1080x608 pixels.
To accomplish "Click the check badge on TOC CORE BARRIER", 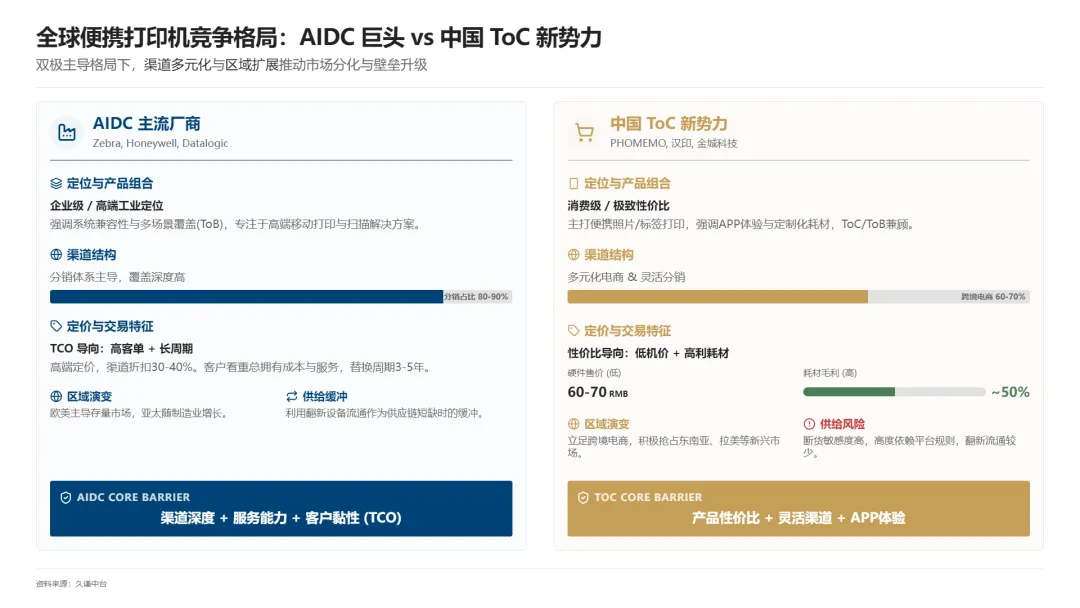I will [583, 497].
